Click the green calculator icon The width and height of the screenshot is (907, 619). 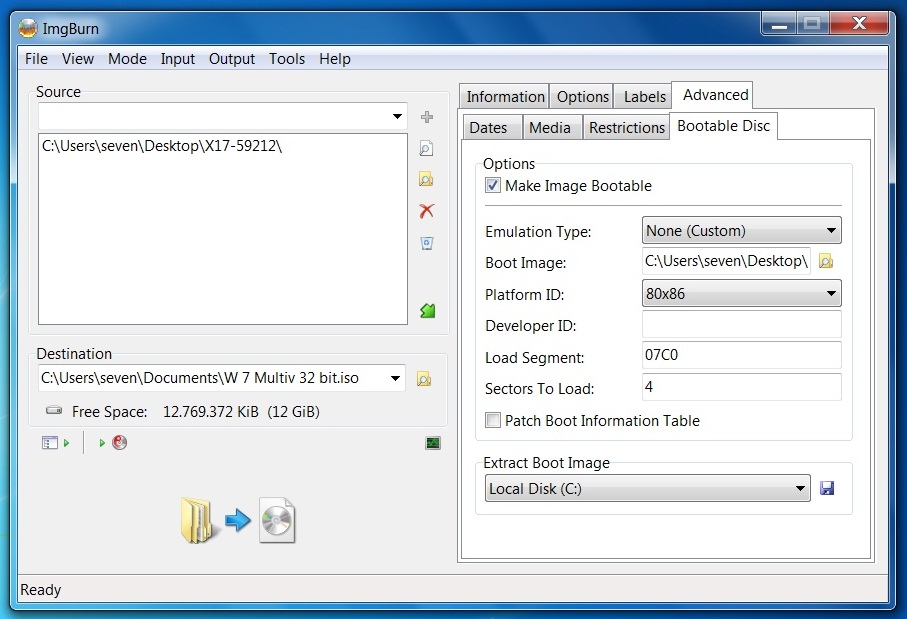(427, 311)
